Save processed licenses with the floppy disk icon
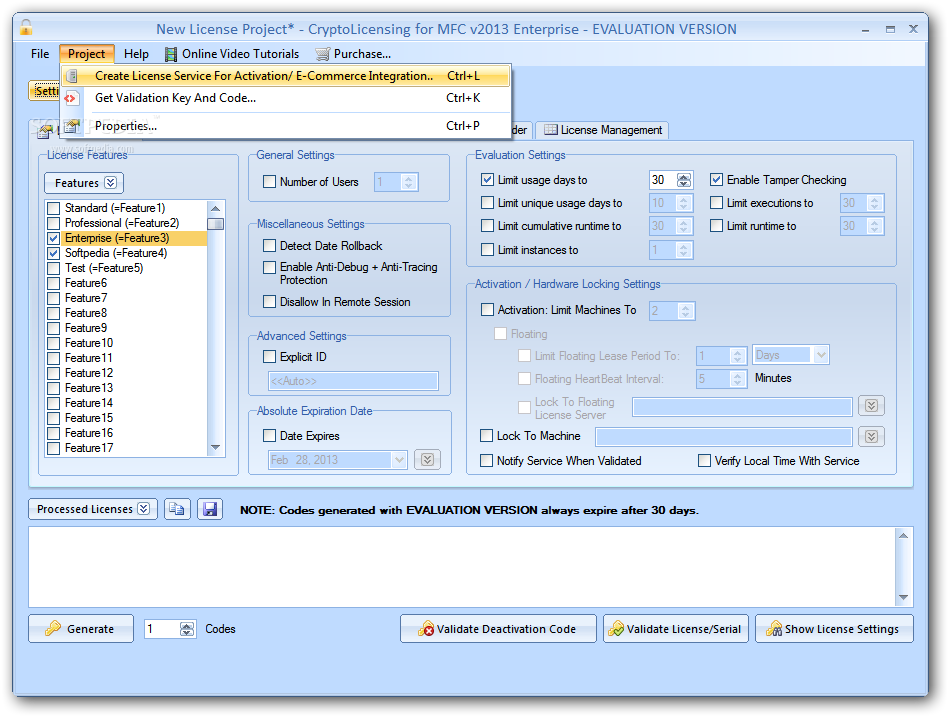This screenshot has height=717, width=949. click(x=210, y=509)
